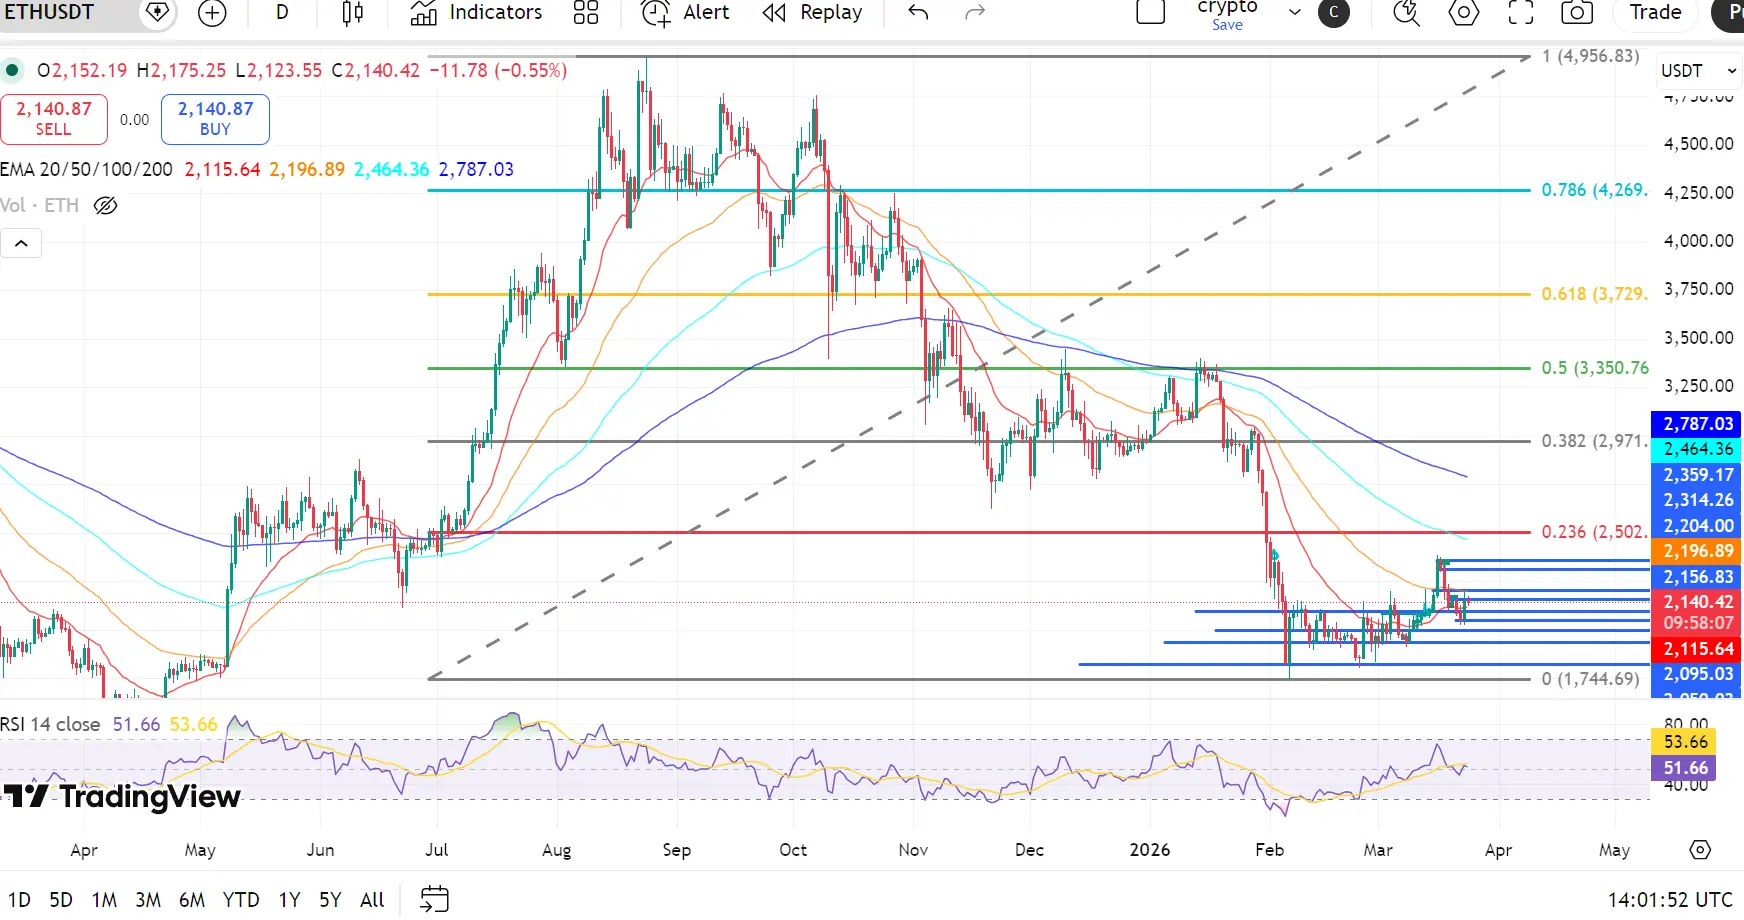Show All available data range
This screenshot has height=920, width=1744.
tap(372, 900)
